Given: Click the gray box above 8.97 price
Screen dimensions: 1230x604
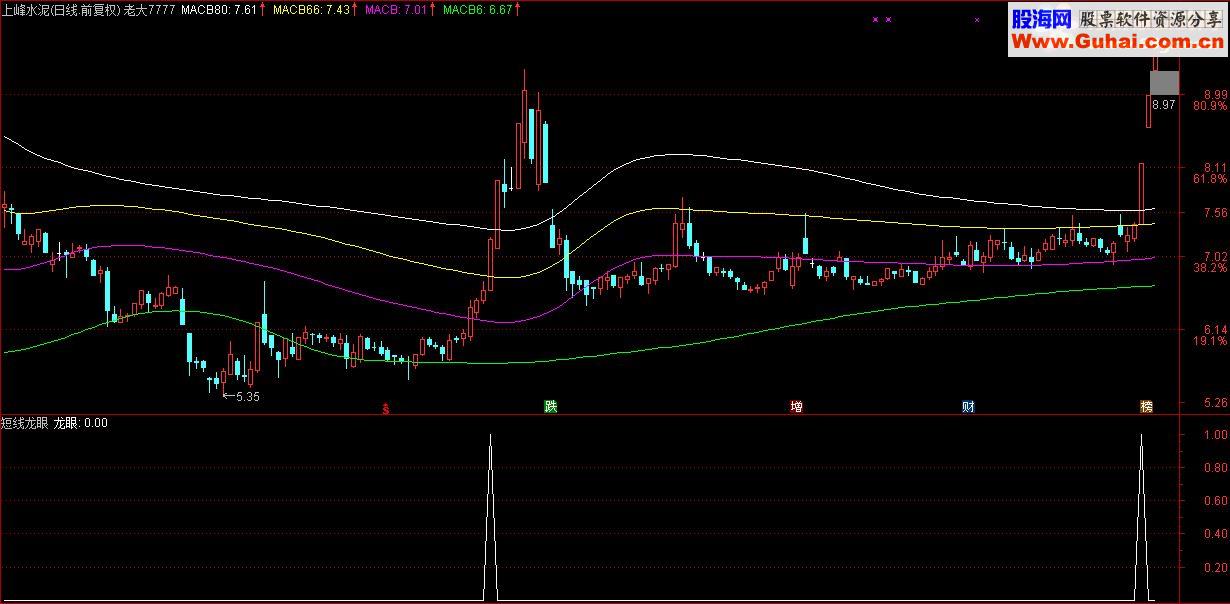Looking at the screenshot, I should click(x=1164, y=83).
